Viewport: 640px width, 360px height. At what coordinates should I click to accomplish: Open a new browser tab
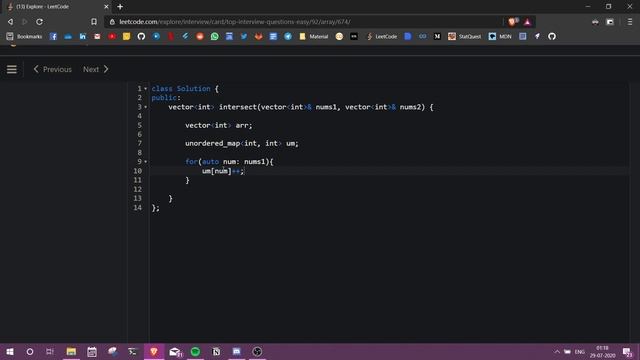[x=120, y=7]
